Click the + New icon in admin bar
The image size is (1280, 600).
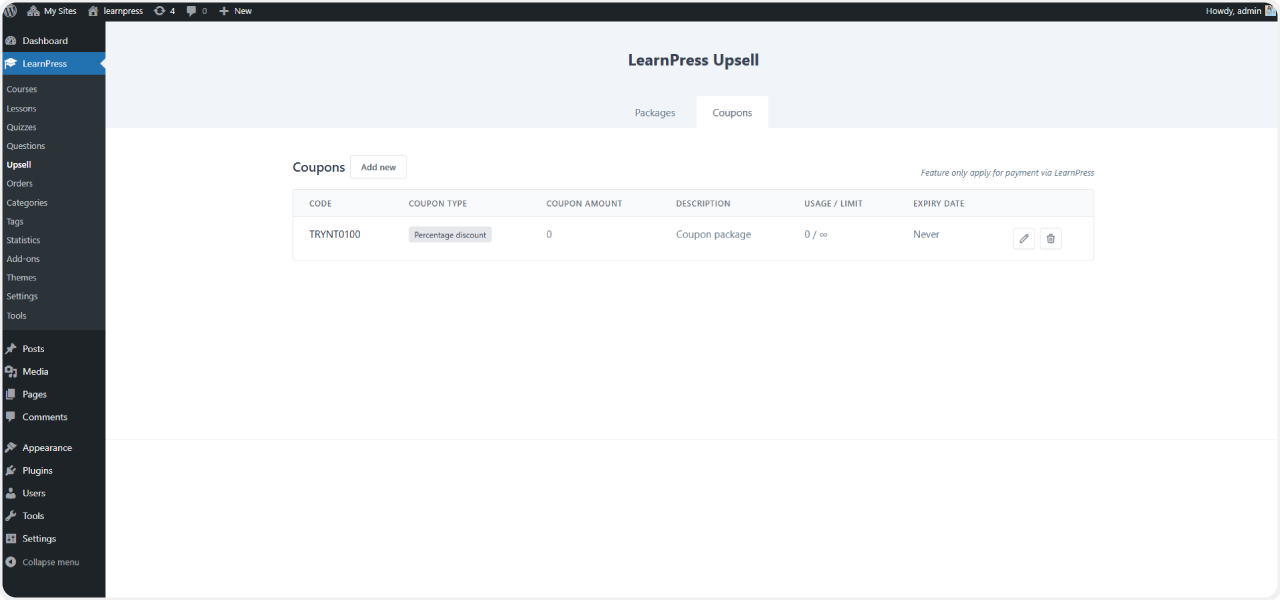tap(224, 10)
